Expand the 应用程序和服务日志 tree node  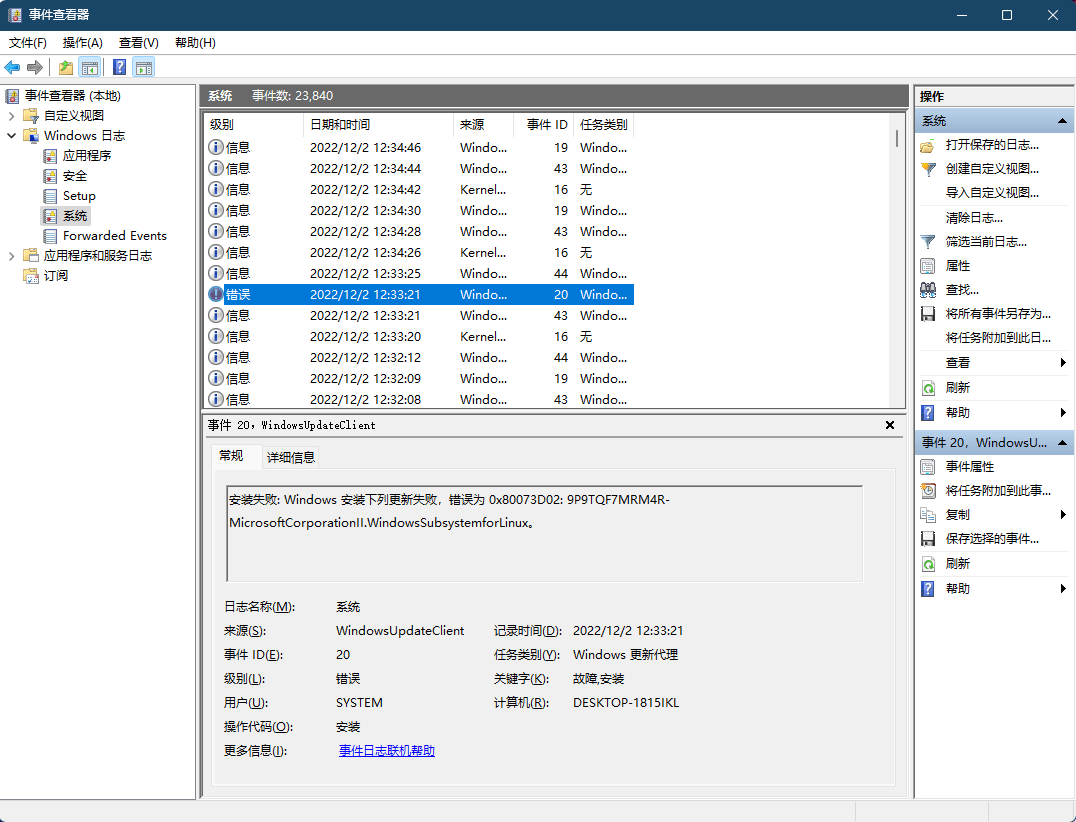click(11, 255)
